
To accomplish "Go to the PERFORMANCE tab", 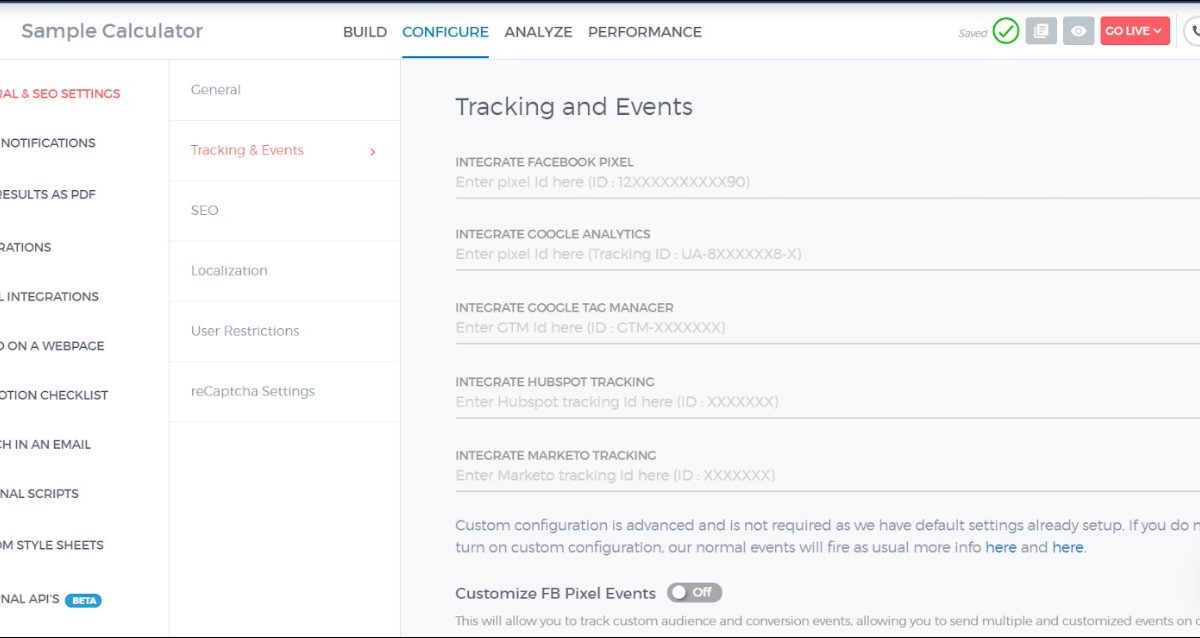I will 644,32.
